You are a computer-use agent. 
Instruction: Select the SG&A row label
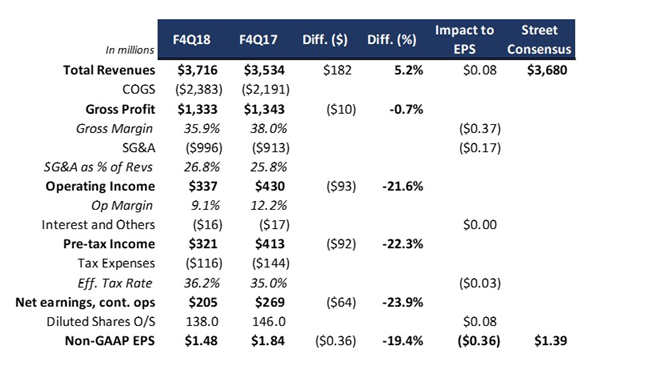139,148
